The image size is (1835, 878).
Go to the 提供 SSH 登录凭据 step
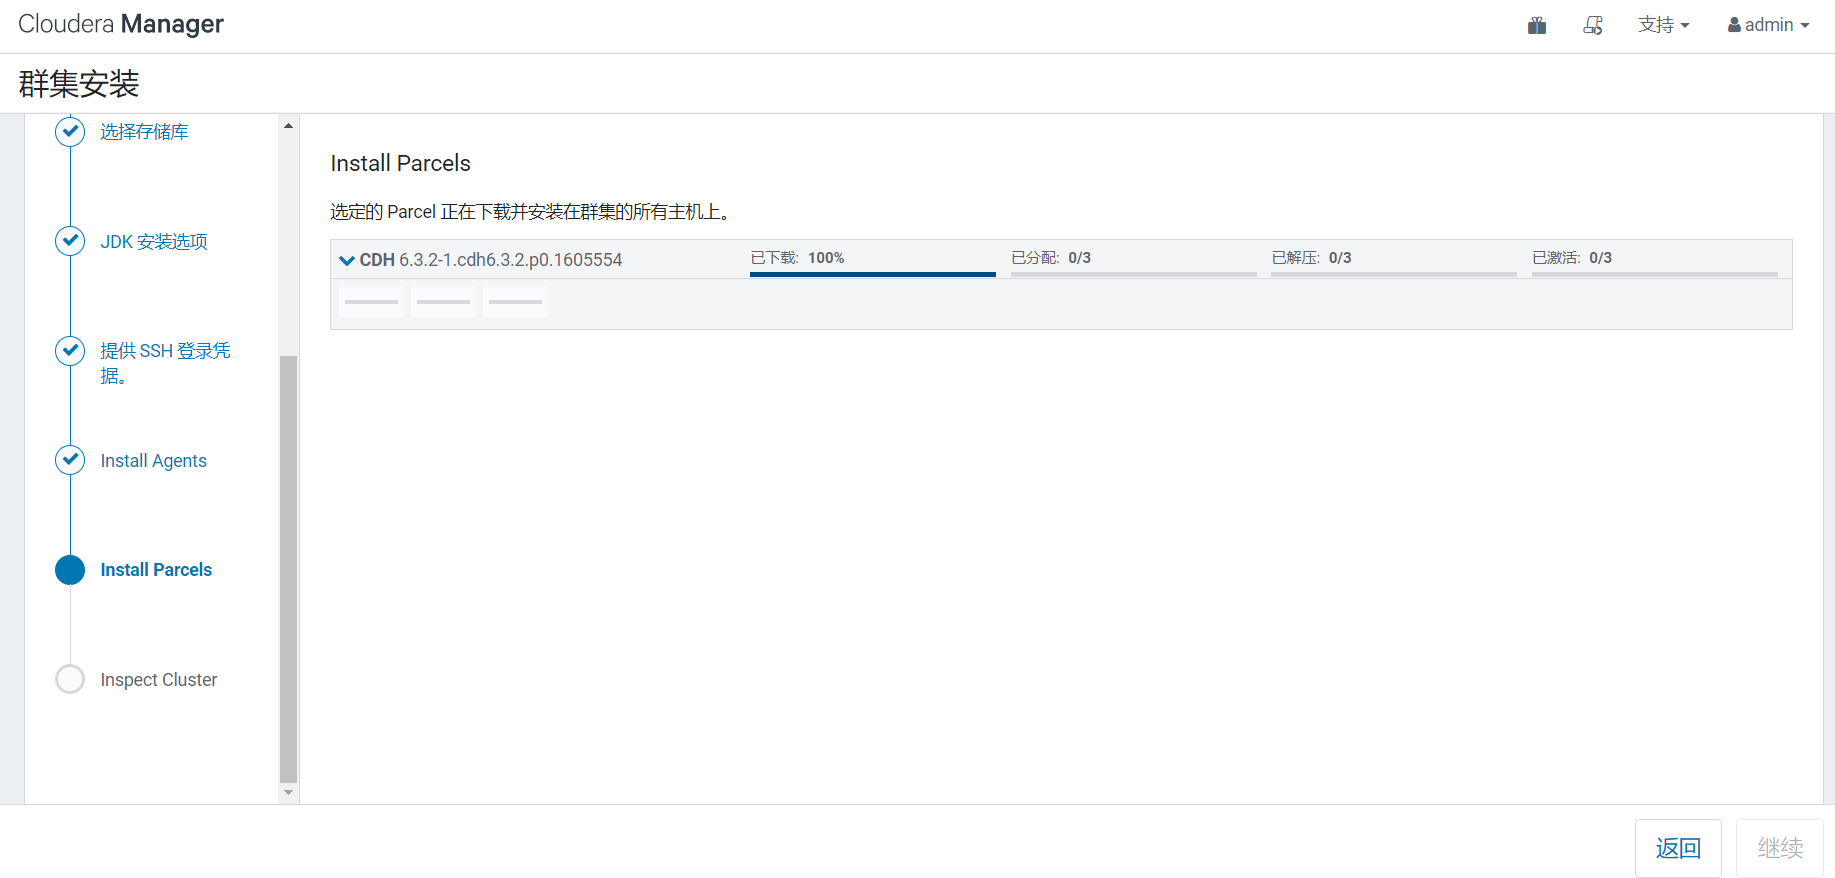(165, 363)
